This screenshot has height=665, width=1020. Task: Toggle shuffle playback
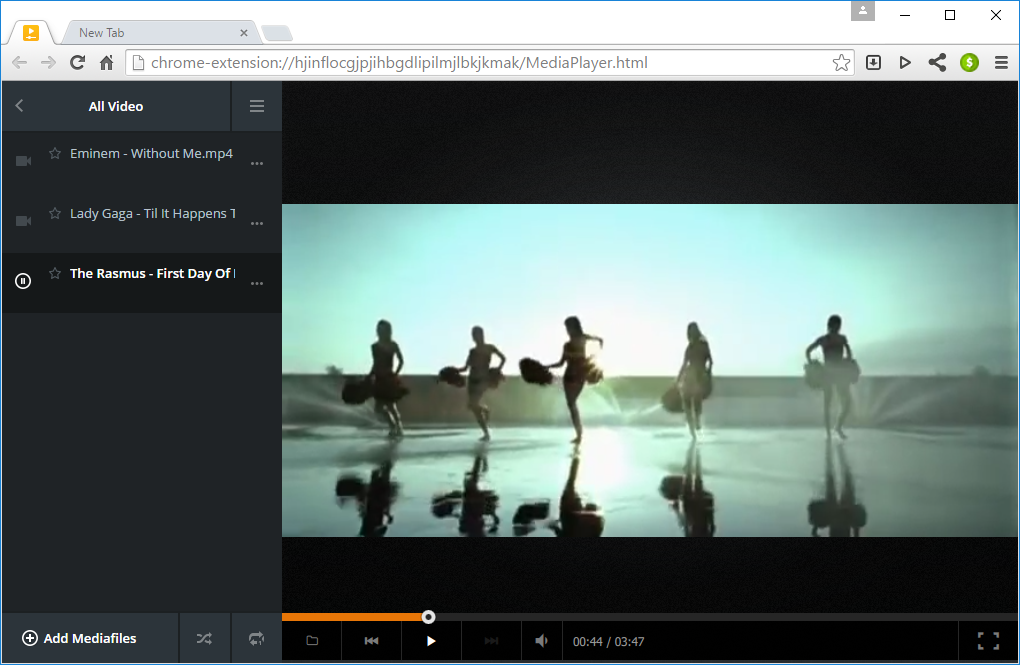tap(204, 638)
